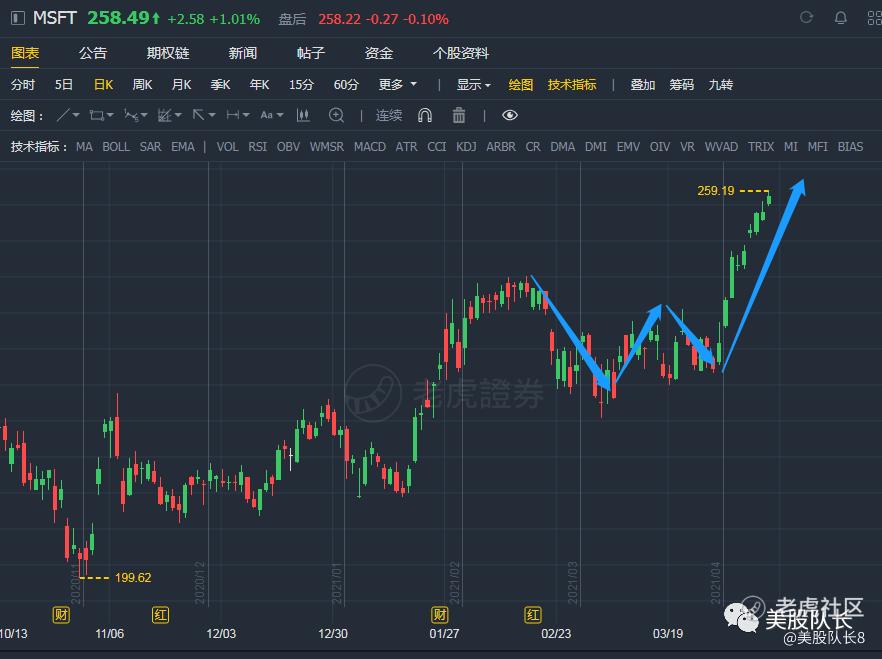Click the first 财 earnings marker

[61, 615]
